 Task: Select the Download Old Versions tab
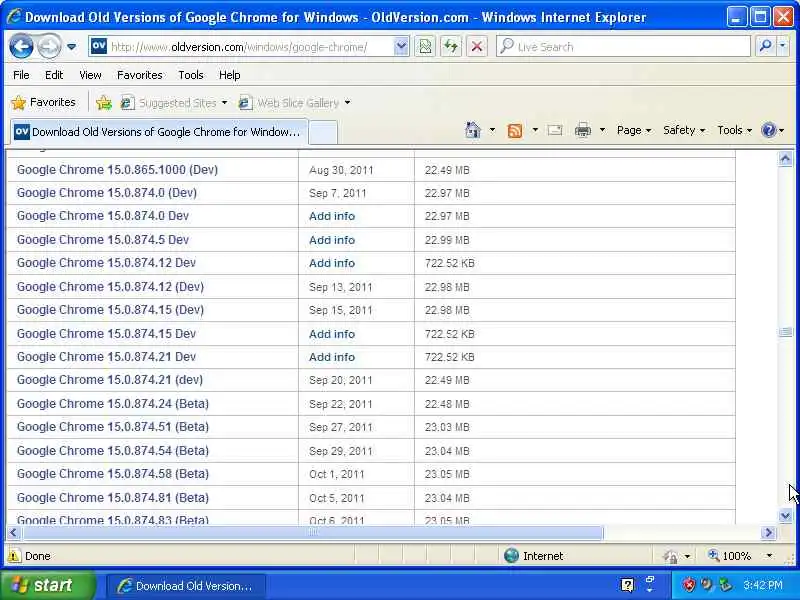click(159, 132)
